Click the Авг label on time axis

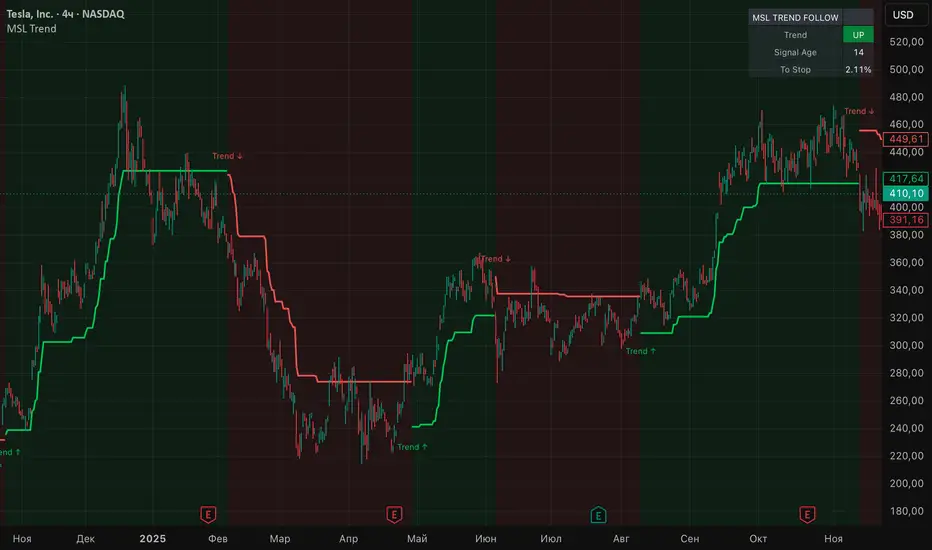pos(621,539)
